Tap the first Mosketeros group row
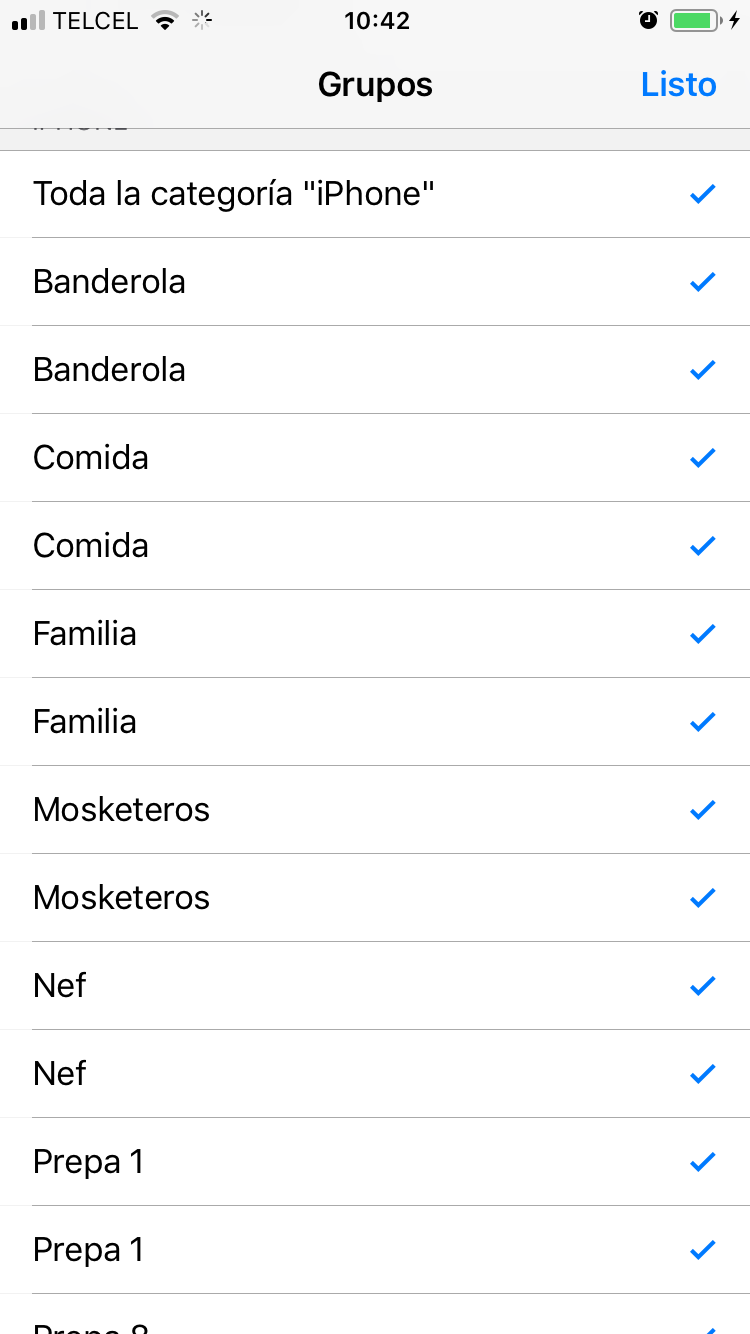The height and width of the screenshot is (1334, 750). coord(375,810)
